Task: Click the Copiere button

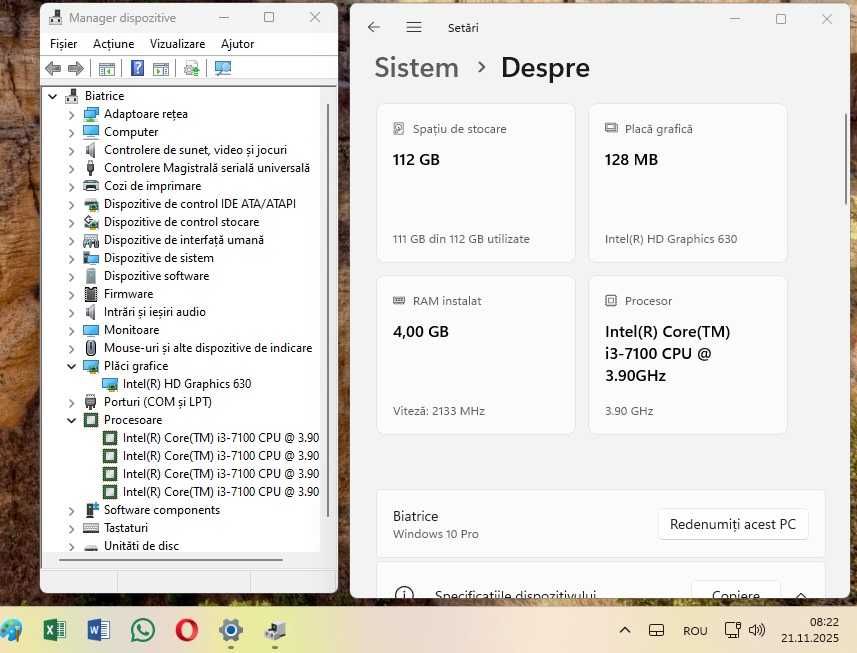Action: click(736, 590)
